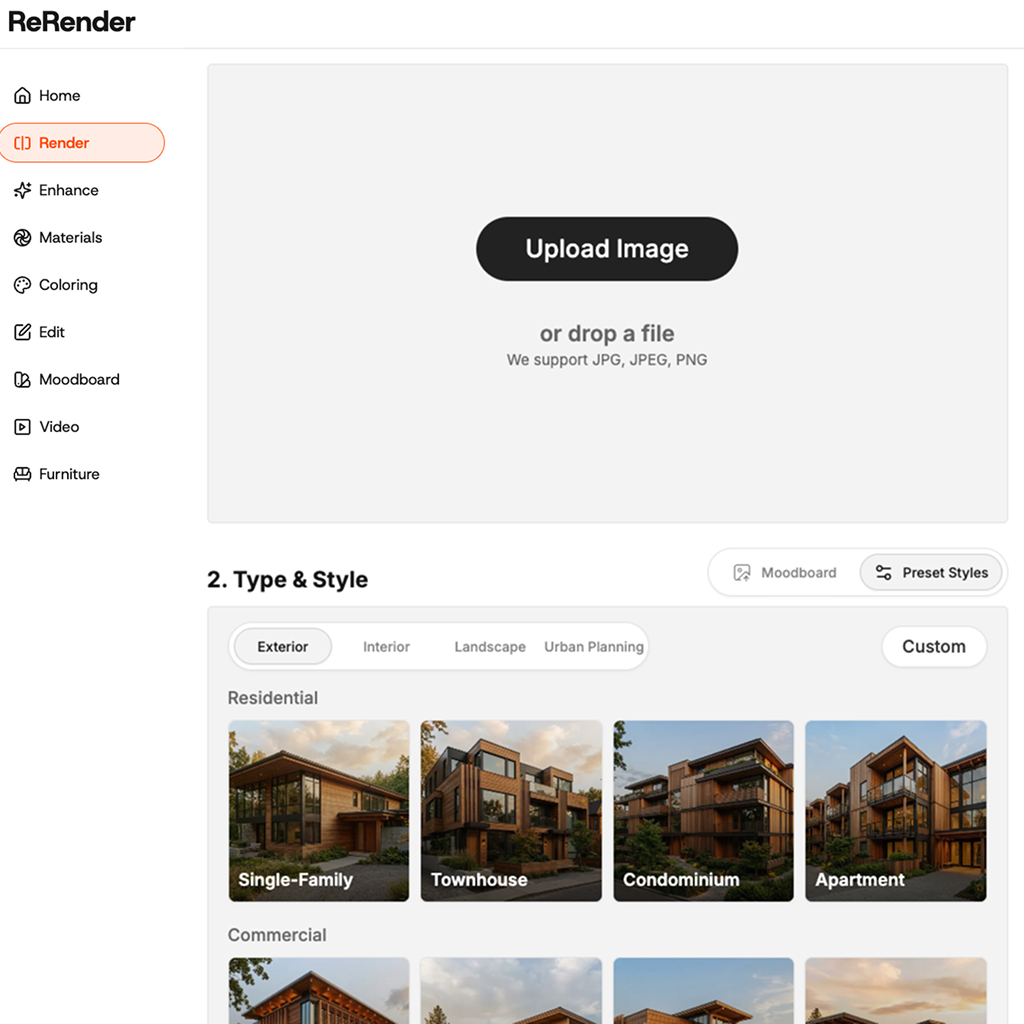Open the Video label in sidebar
Viewport: 1024px width, 1024px height.
coord(59,427)
